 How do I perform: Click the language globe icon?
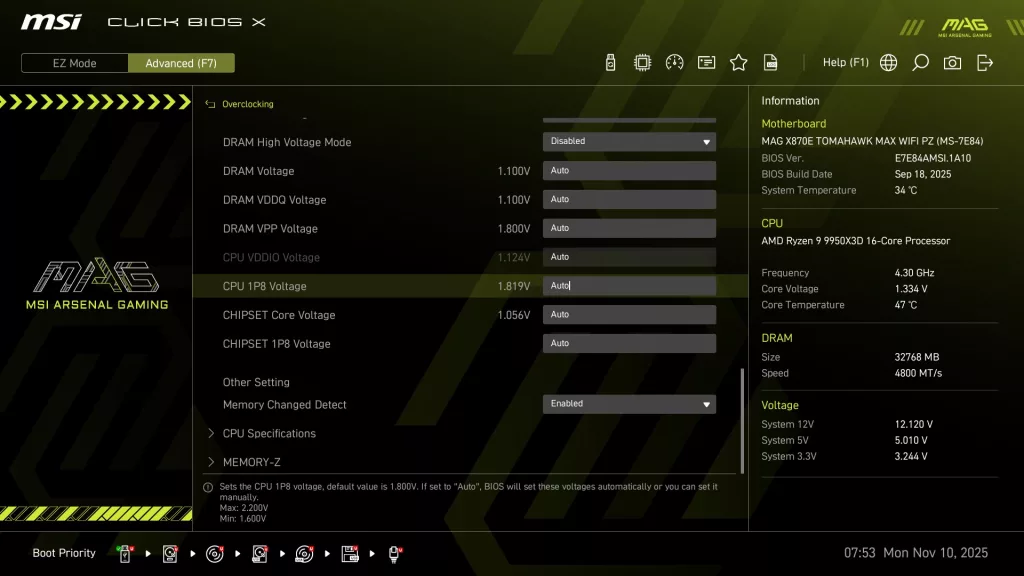tap(887, 62)
